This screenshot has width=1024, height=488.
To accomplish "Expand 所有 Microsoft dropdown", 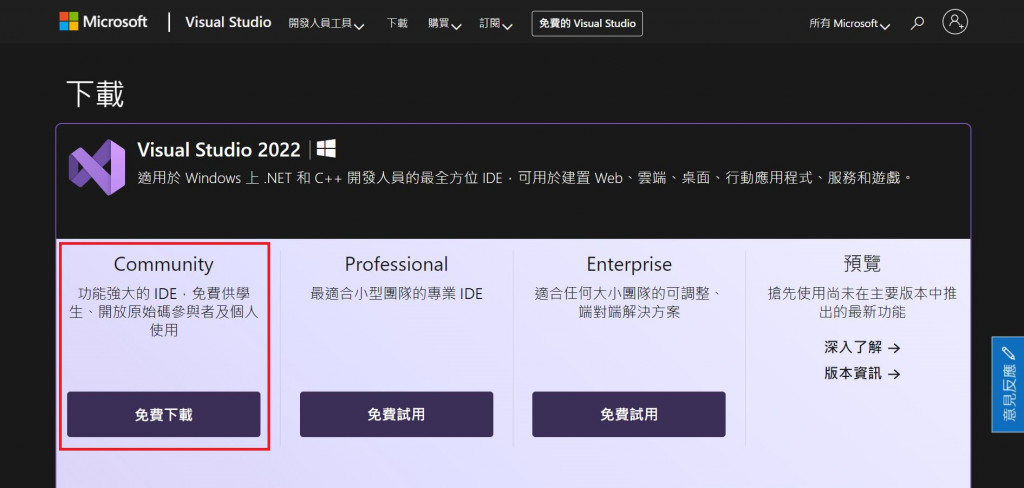I will click(x=850, y=24).
